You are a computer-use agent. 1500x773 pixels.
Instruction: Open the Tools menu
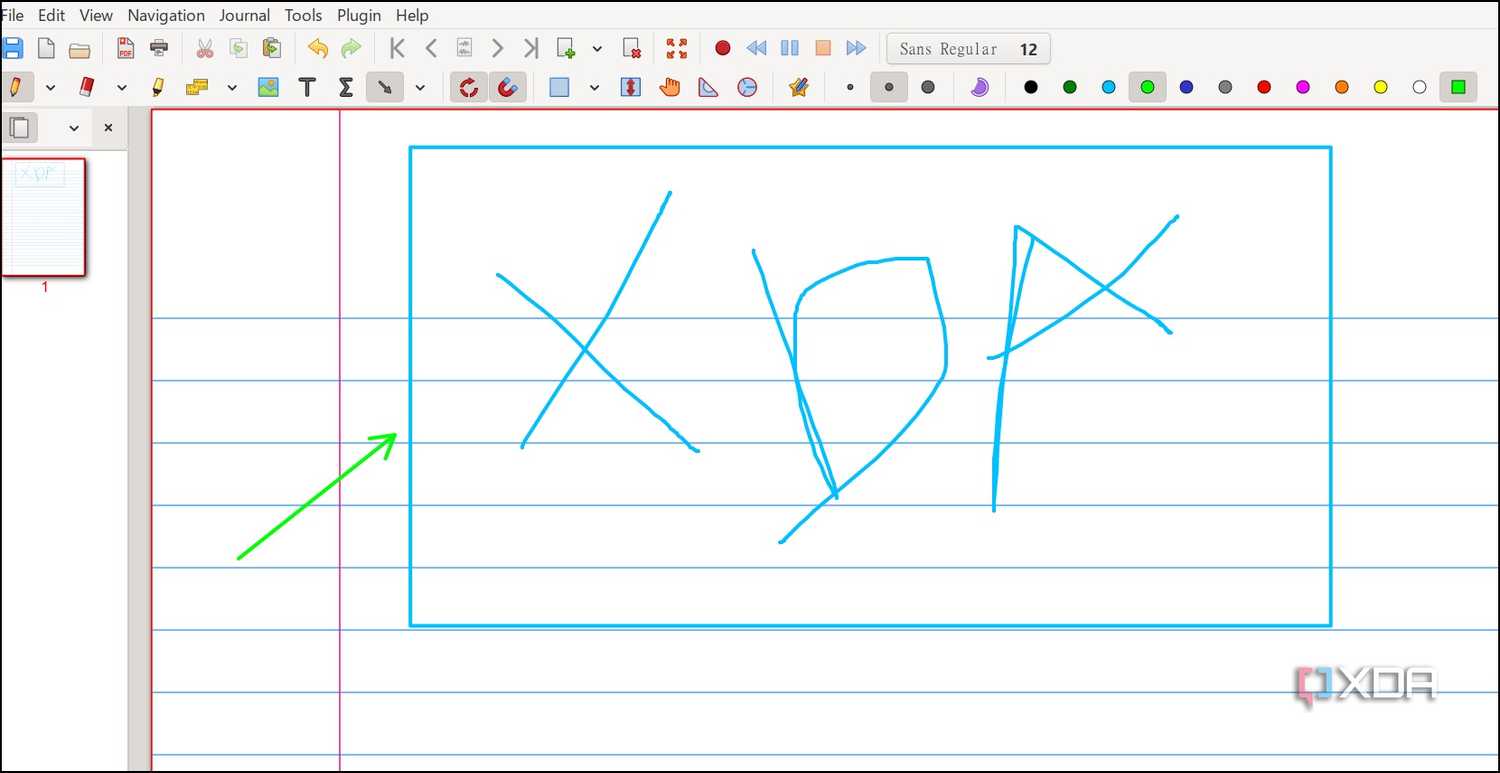click(x=303, y=15)
